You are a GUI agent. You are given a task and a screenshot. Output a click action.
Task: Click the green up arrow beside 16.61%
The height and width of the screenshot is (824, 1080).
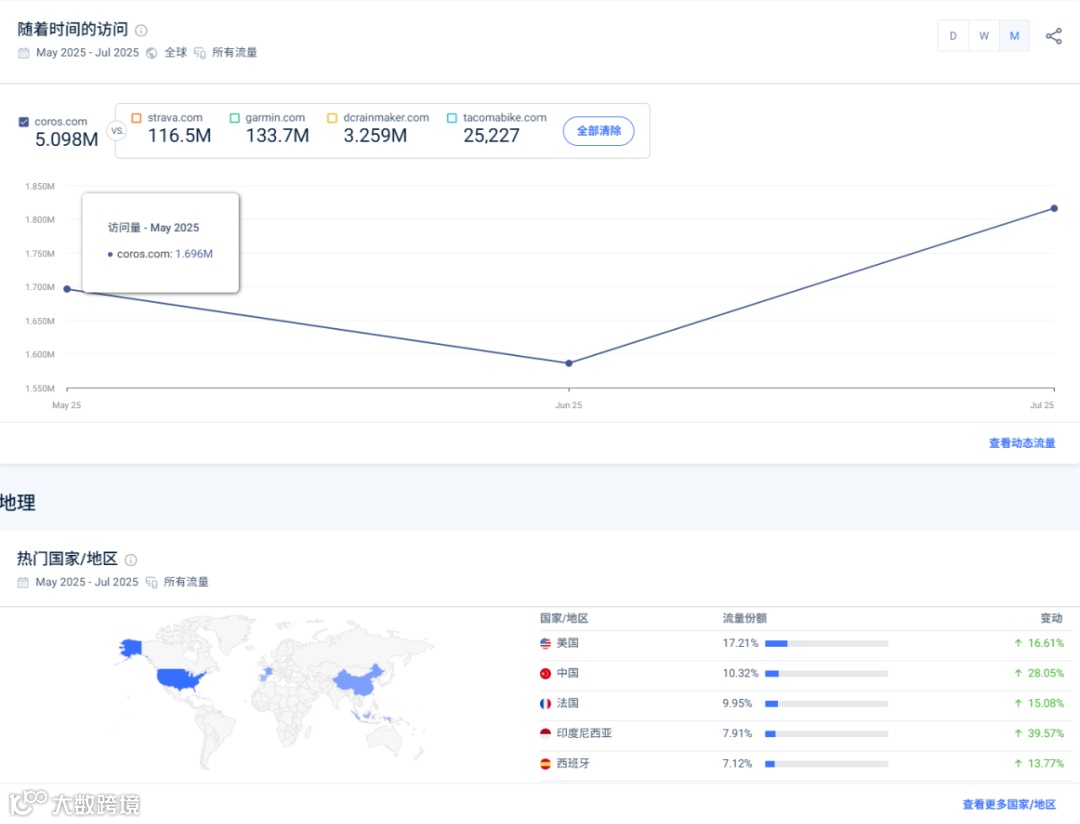coord(1018,643)
